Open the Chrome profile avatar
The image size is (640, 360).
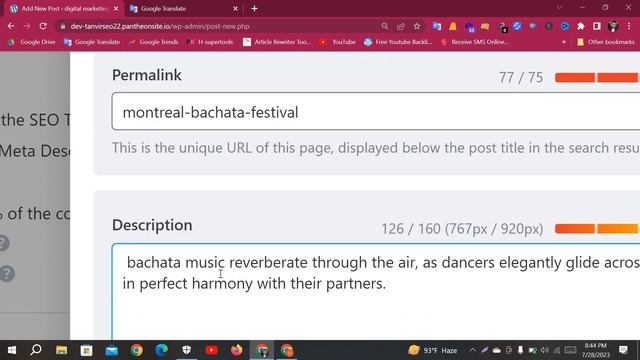coord(613,26)
